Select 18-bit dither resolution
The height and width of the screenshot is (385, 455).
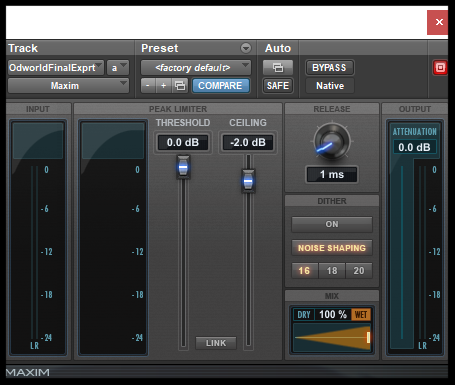click(332, 271)
